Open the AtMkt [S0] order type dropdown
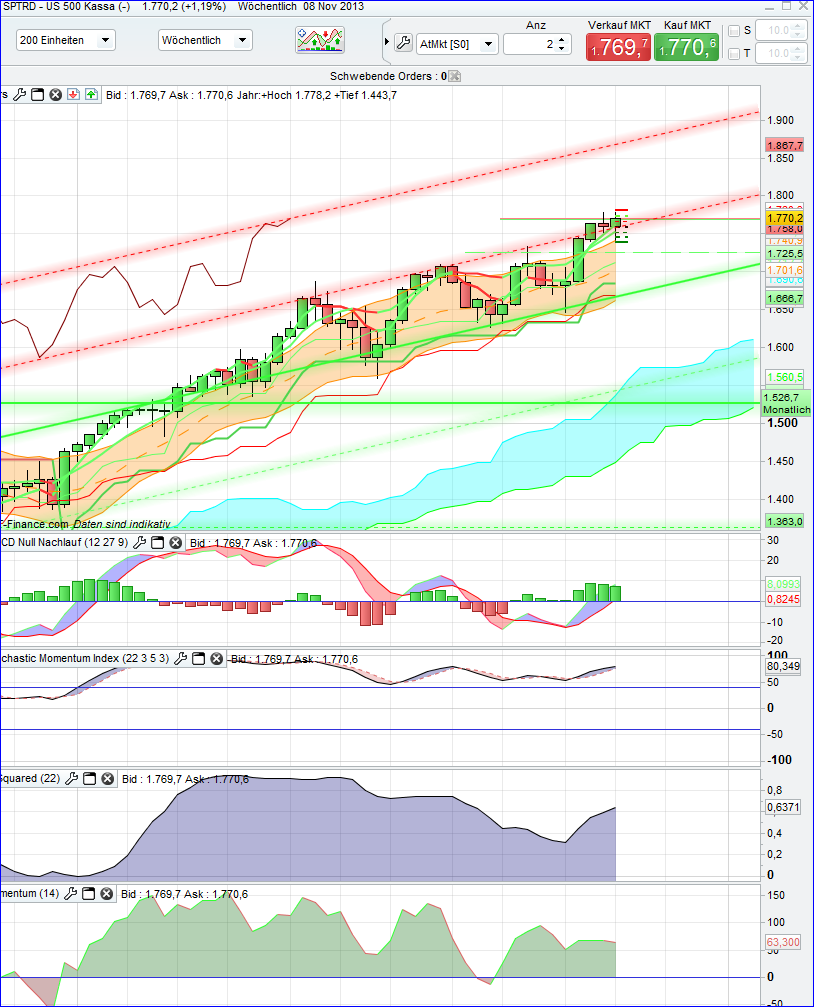This screenshot has height=1007, width=814. [x=488, y=44]
